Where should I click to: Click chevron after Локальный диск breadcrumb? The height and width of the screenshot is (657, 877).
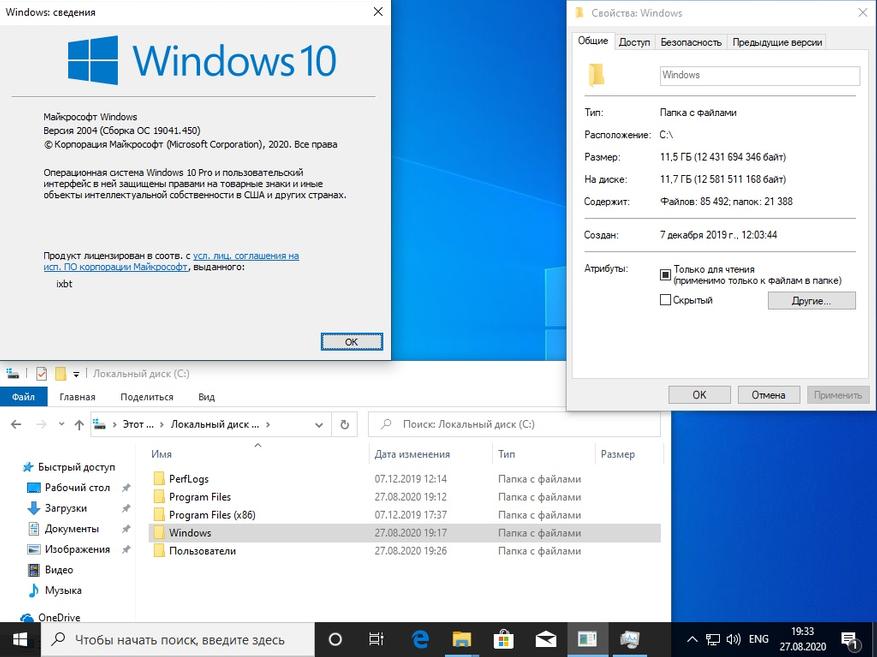268,424
